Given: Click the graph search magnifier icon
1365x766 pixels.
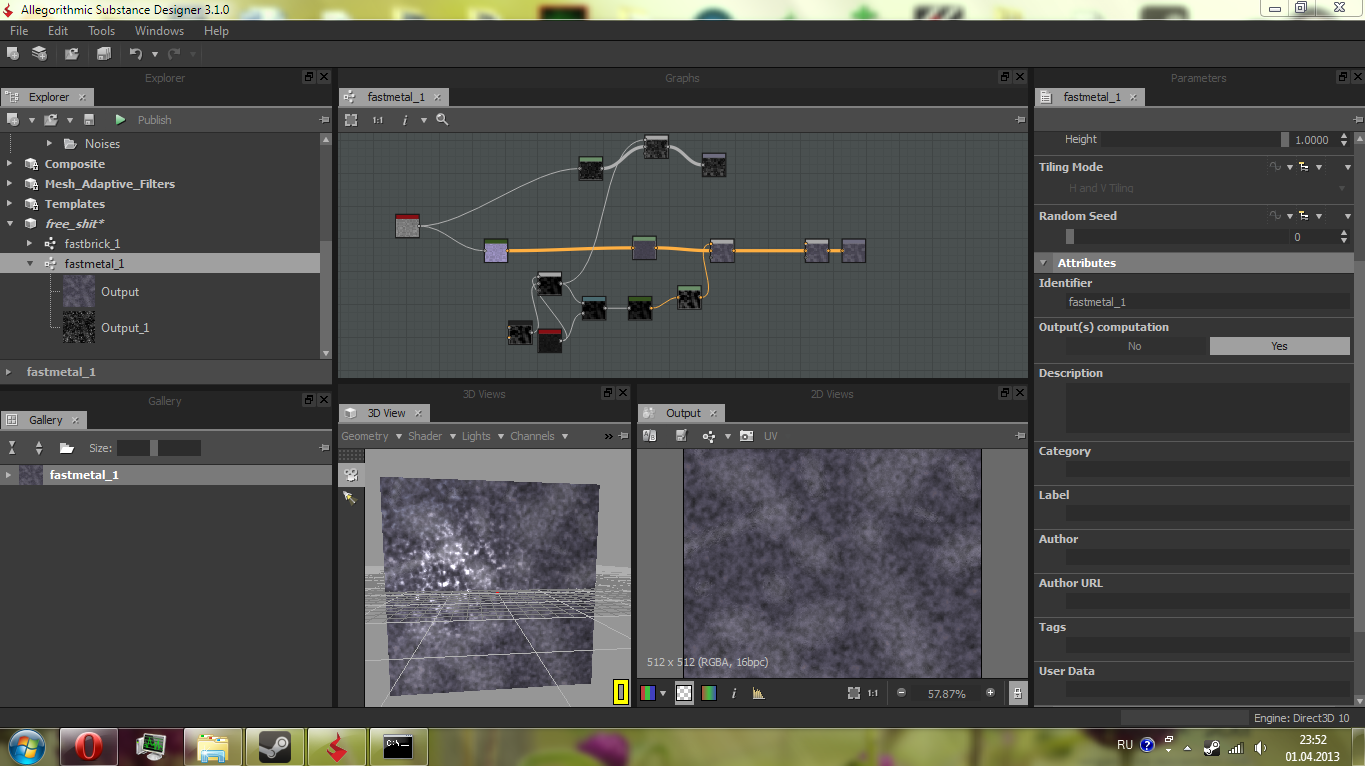Looking at the screenshot, I should coord(442,119).
